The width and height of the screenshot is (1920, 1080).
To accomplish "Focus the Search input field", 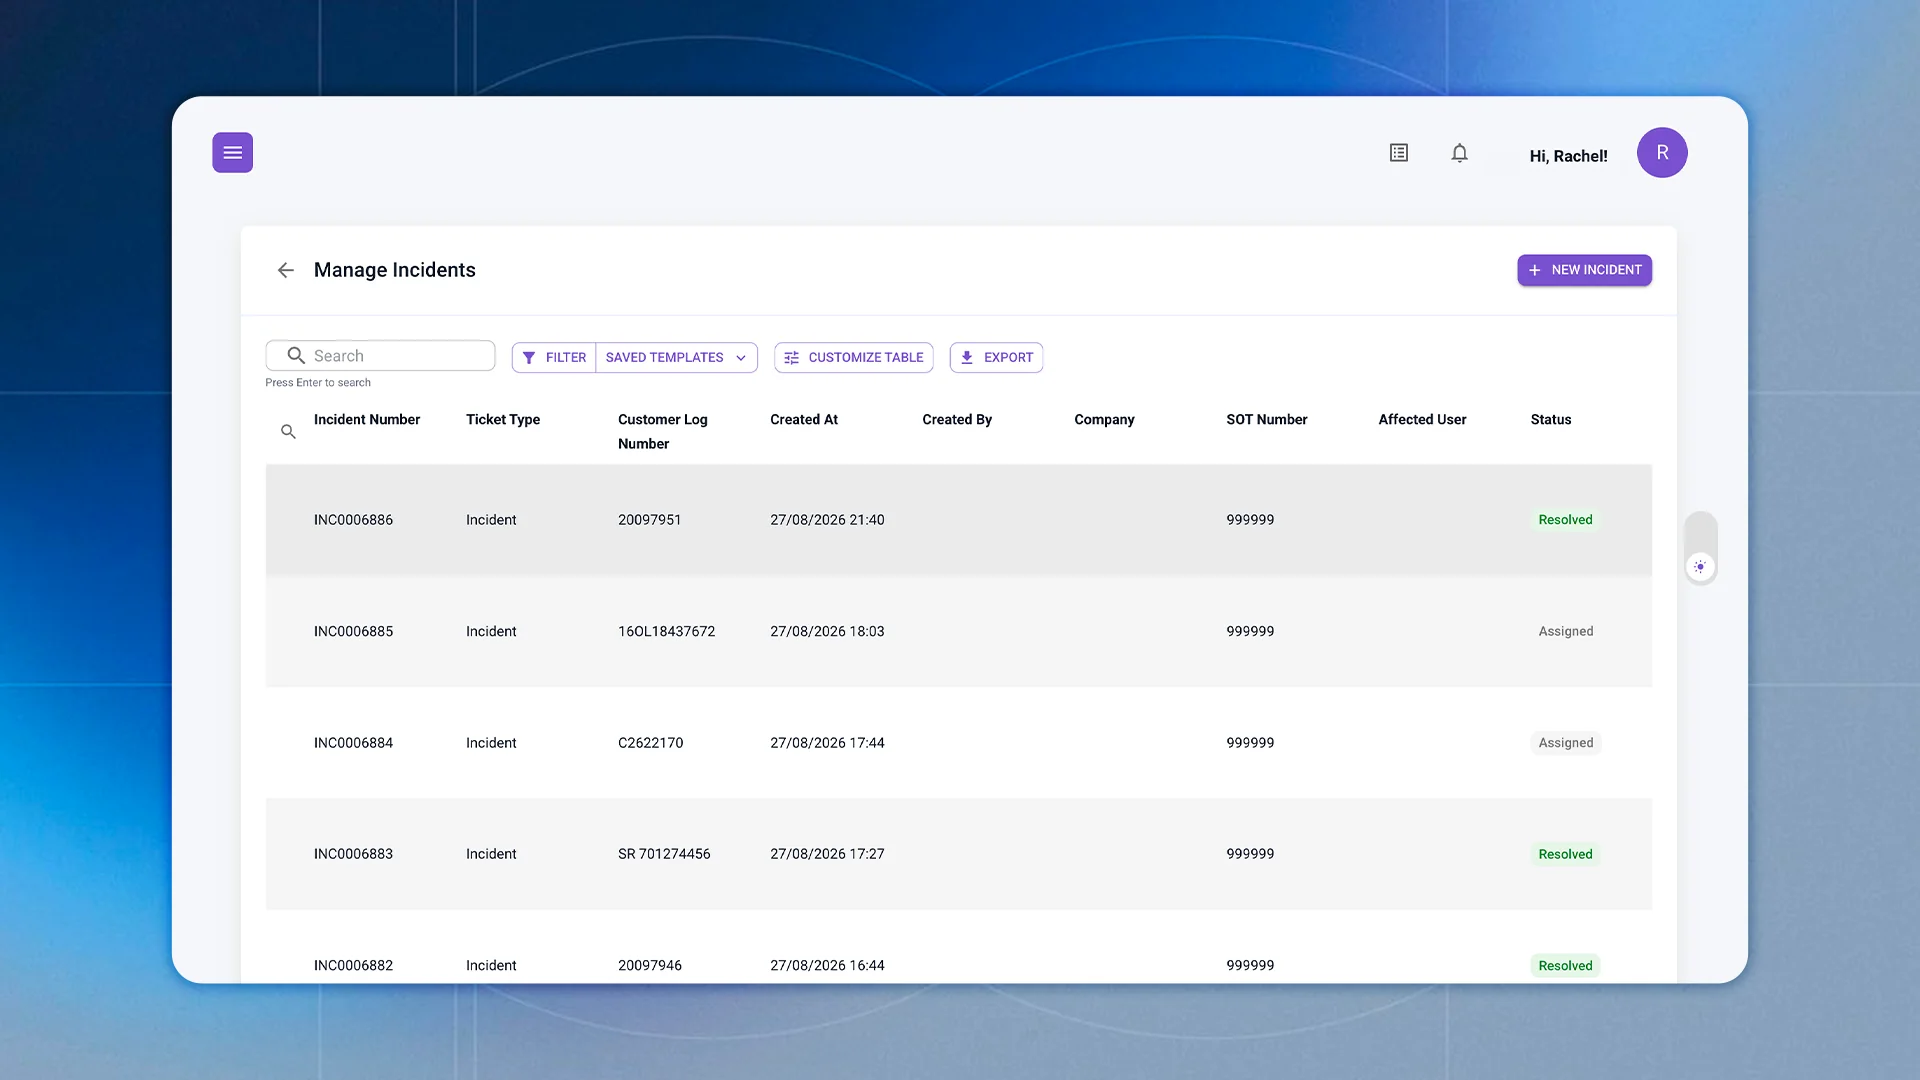I will point(380,356).
